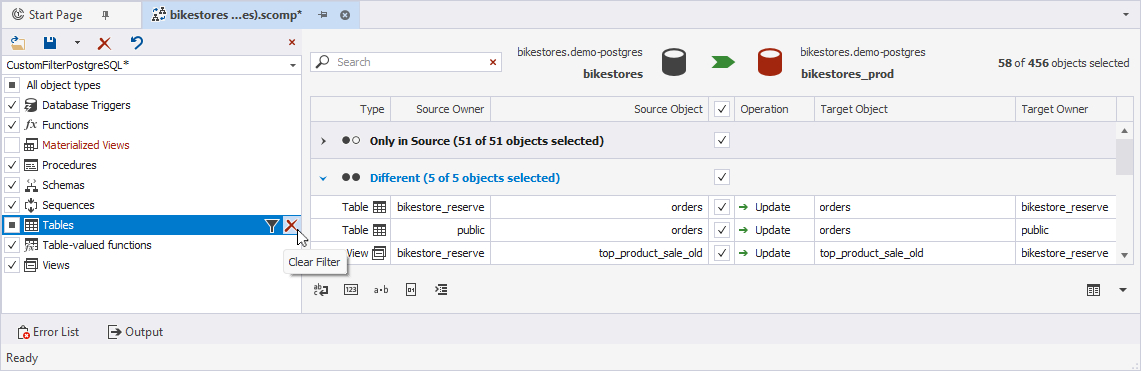Close the filter panel with small red X
The height and width of the screenshot is (371, 1141).
(292, 43)
